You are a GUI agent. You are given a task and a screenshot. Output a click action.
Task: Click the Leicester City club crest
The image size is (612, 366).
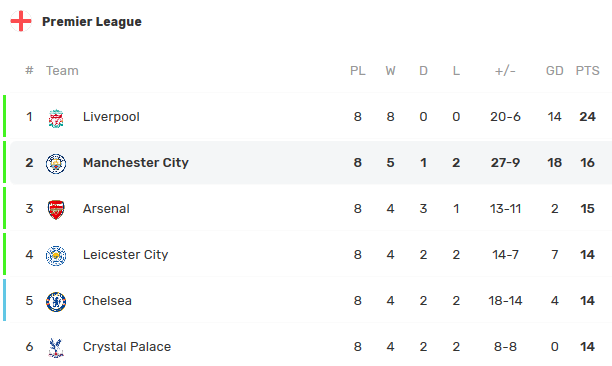coord(56,256)
